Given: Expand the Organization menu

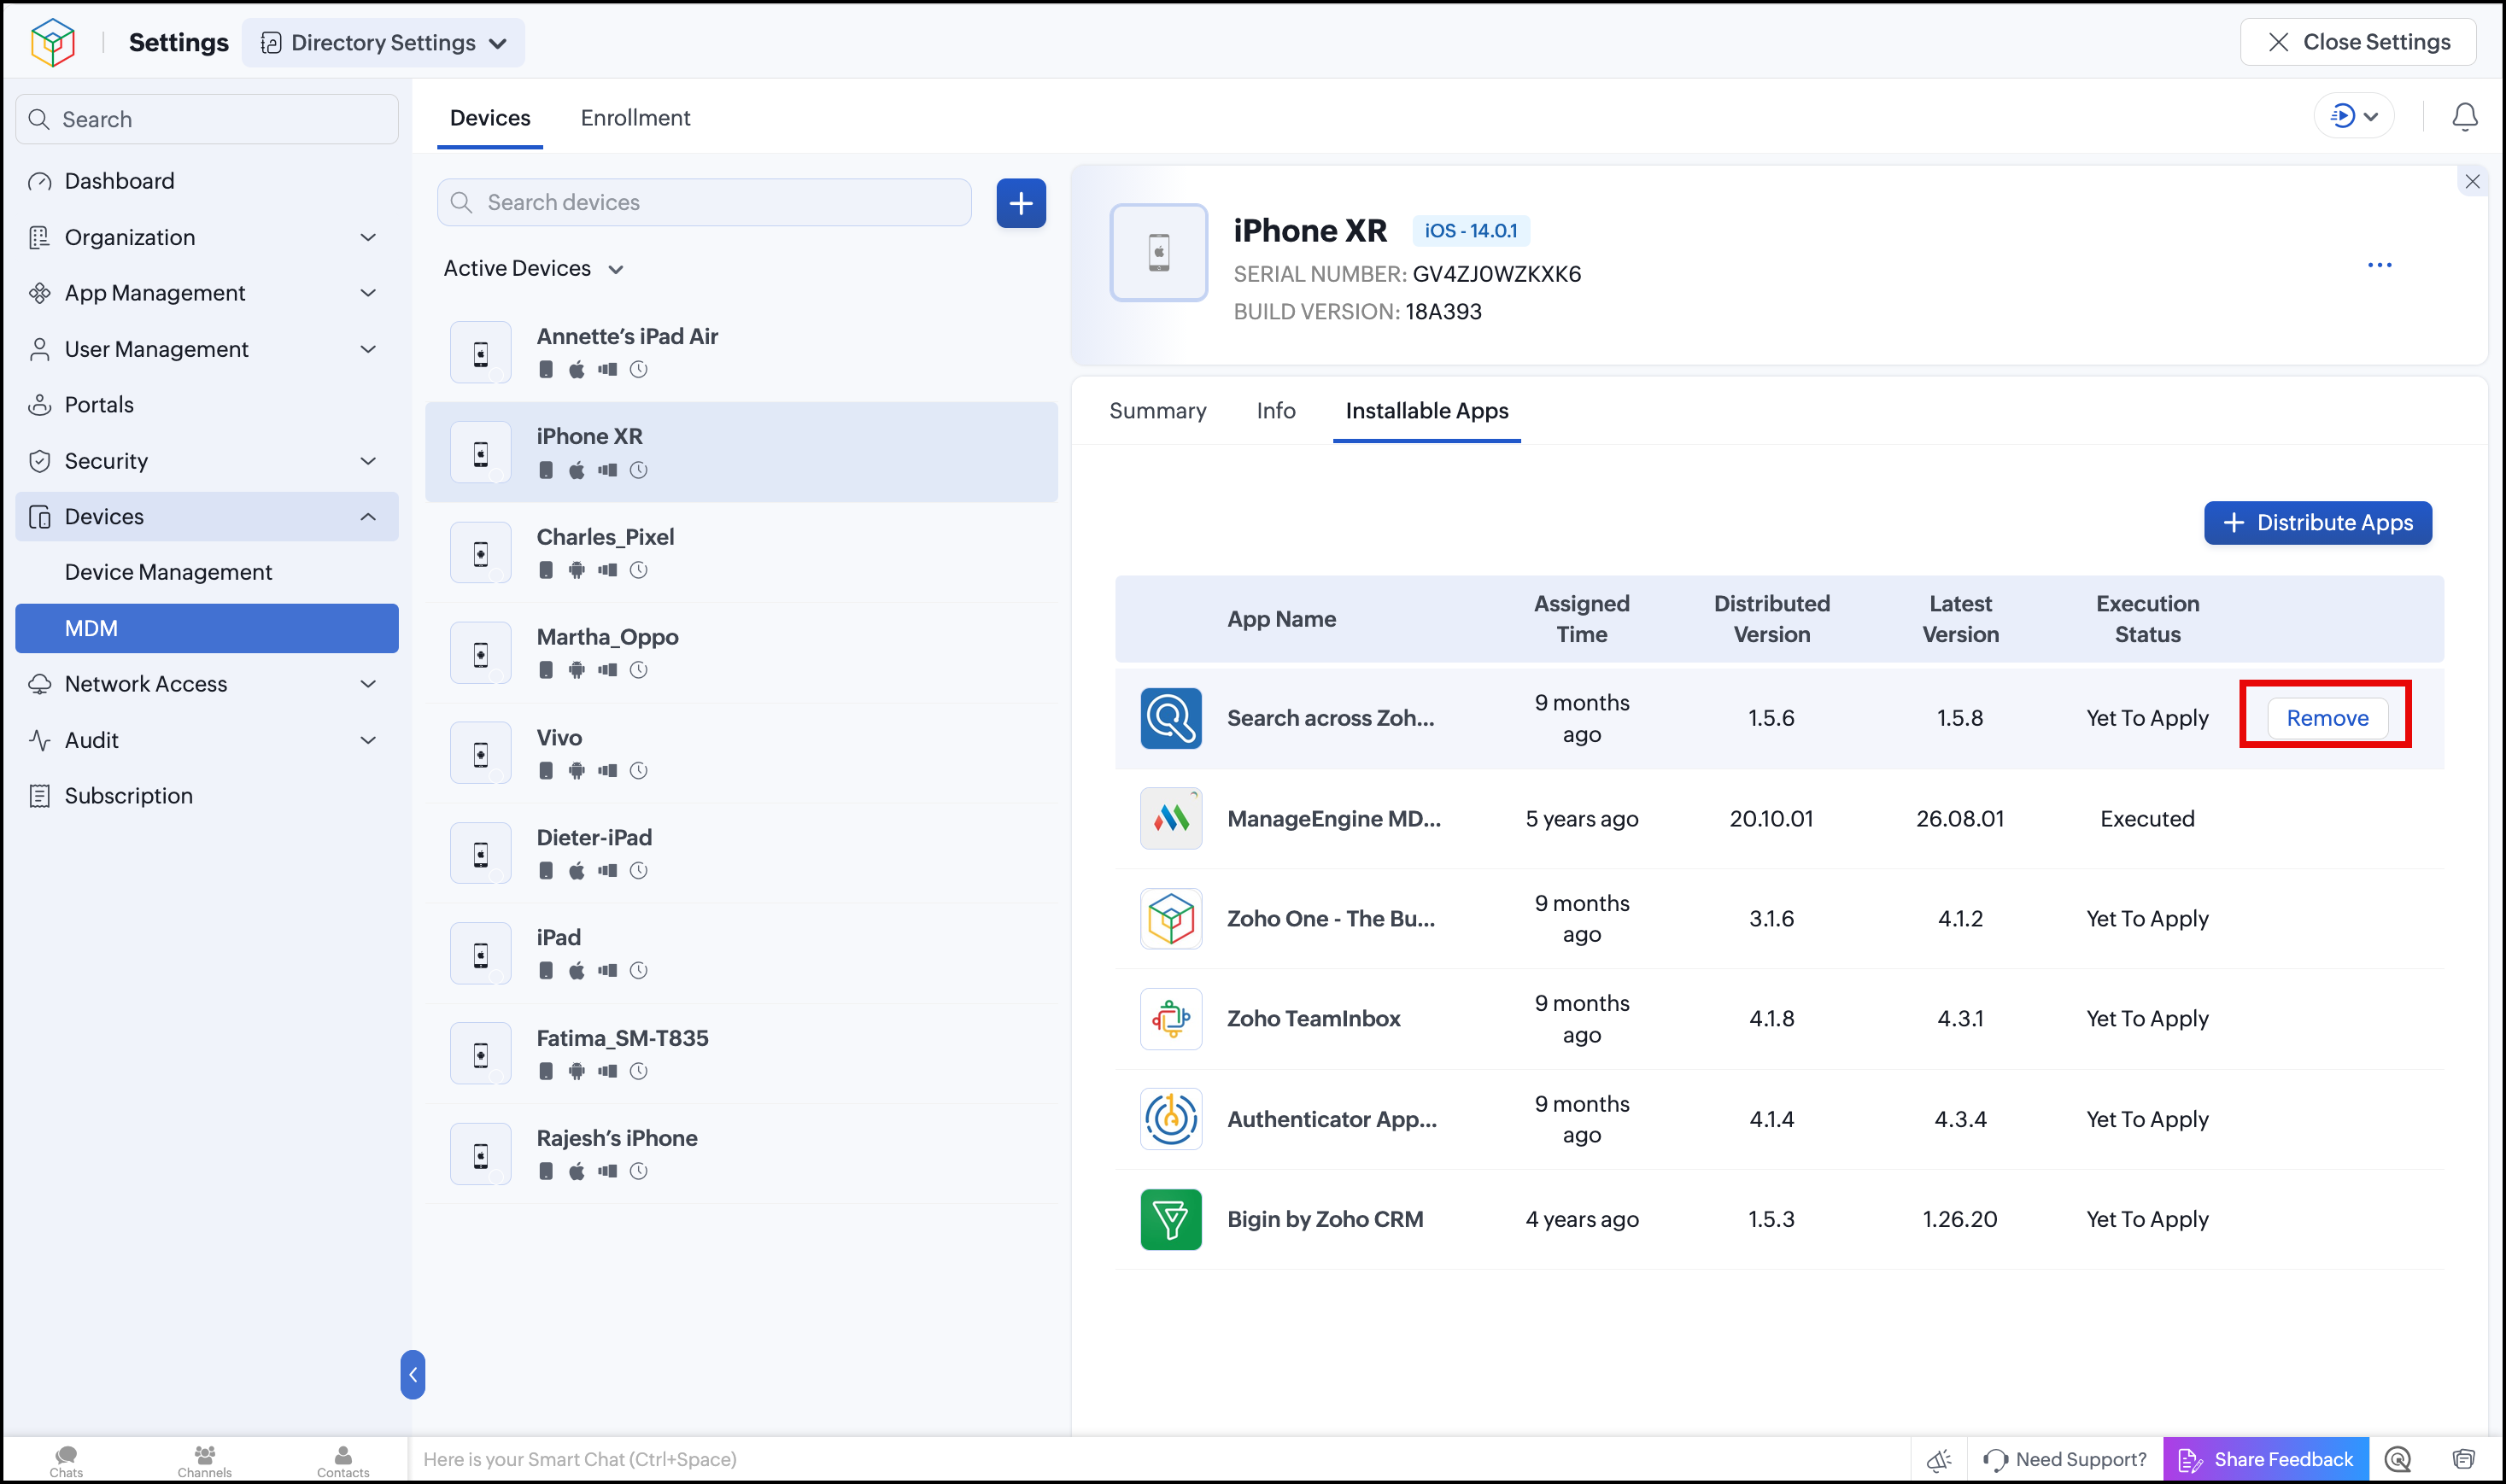Looking at the screenshot, I should point(207,237).
